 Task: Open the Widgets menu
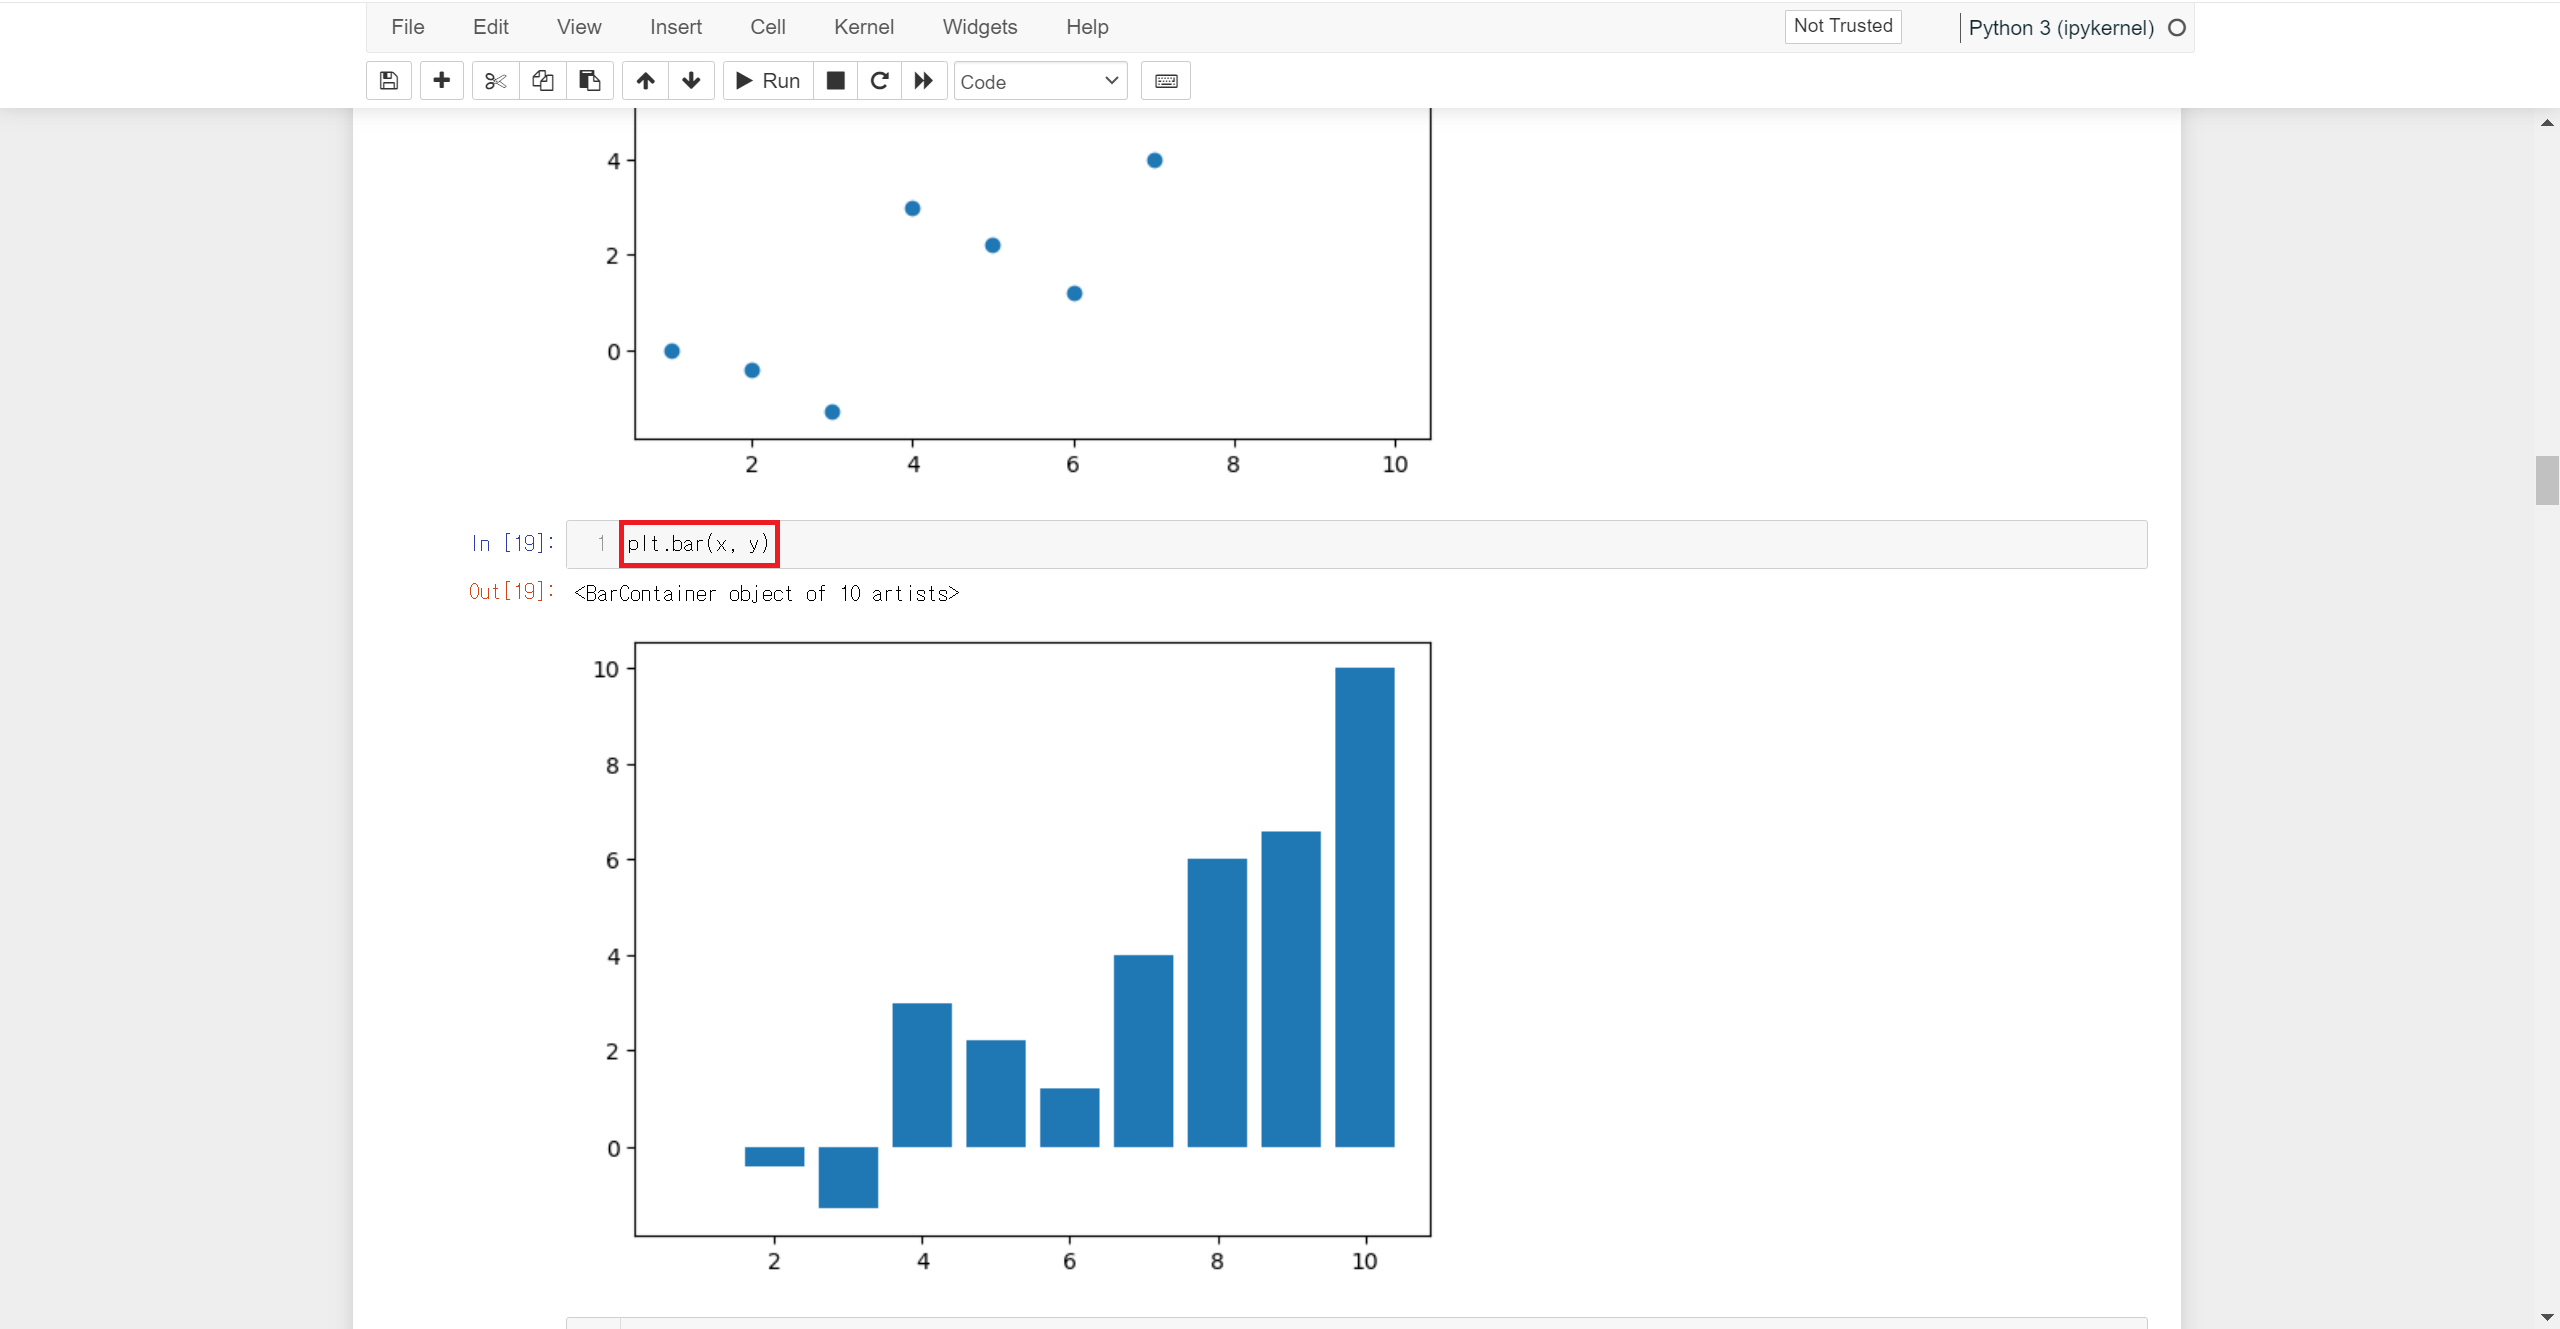979,27
